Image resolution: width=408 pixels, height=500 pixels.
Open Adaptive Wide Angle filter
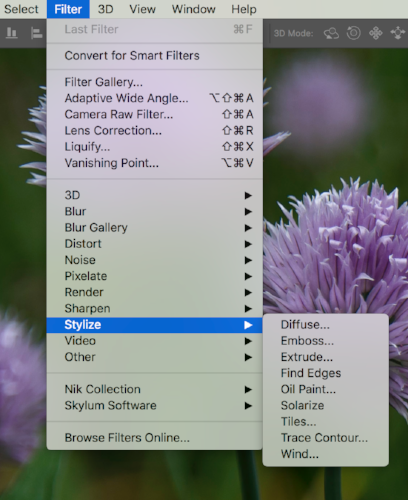tap(155, 98)
